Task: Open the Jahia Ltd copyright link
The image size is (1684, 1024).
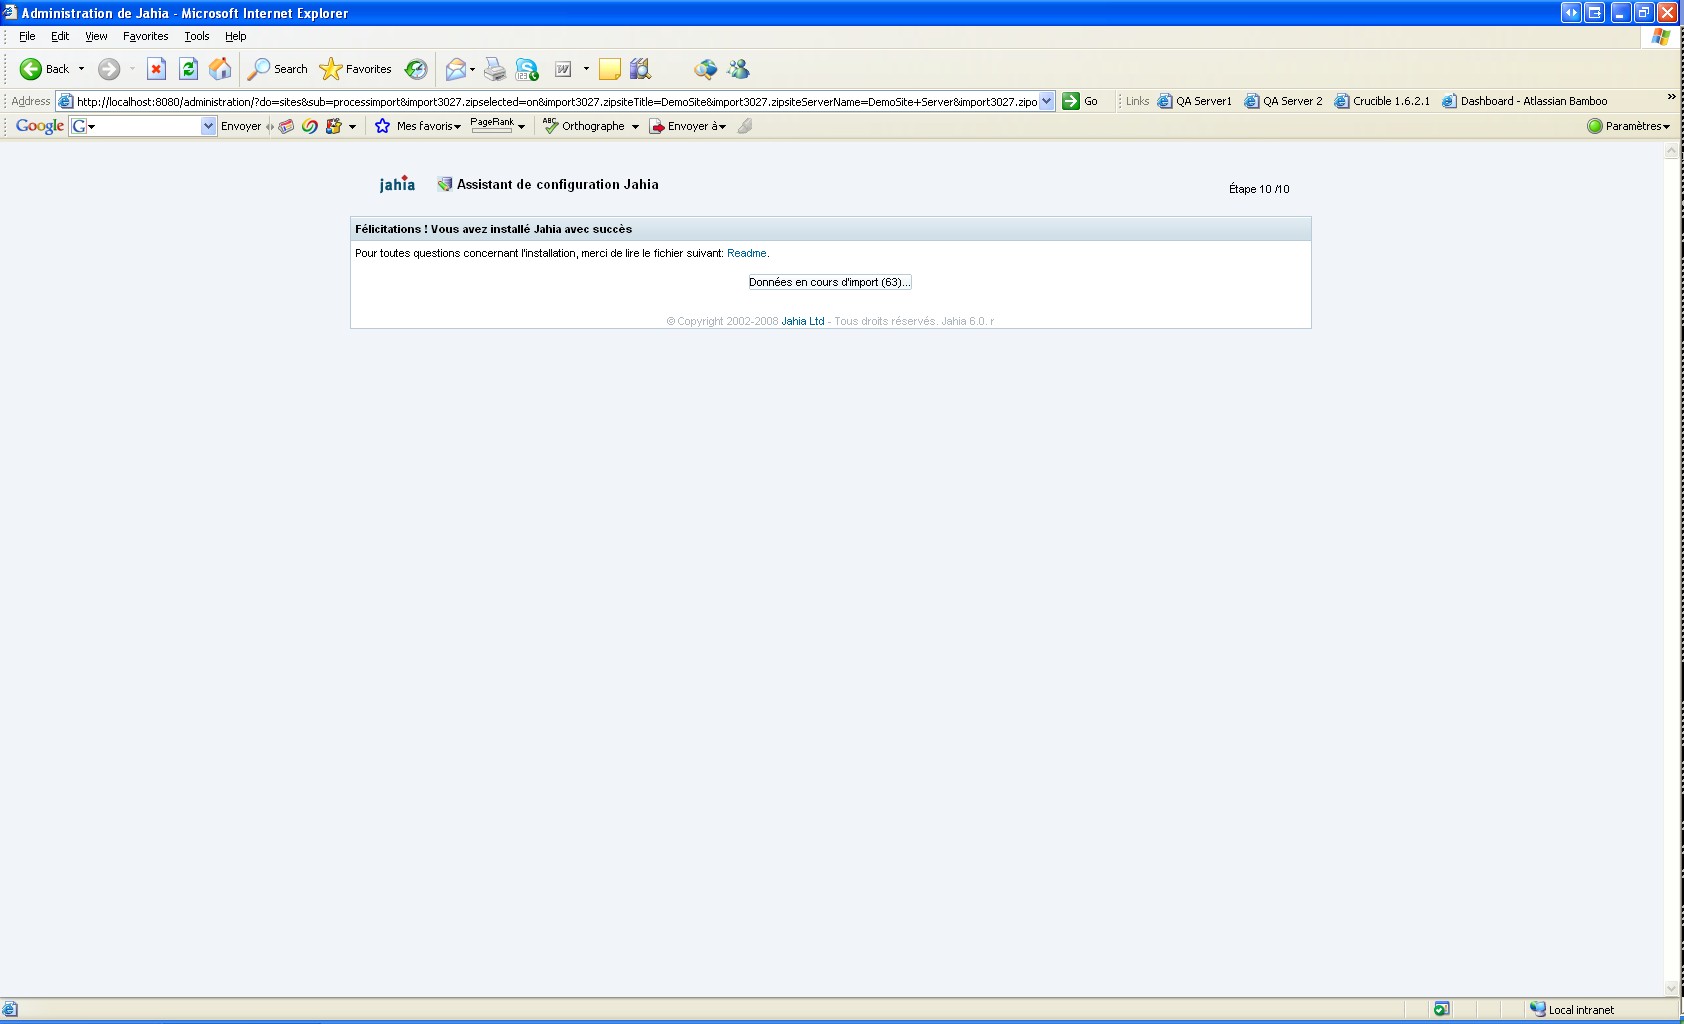Action: (803, 321)
